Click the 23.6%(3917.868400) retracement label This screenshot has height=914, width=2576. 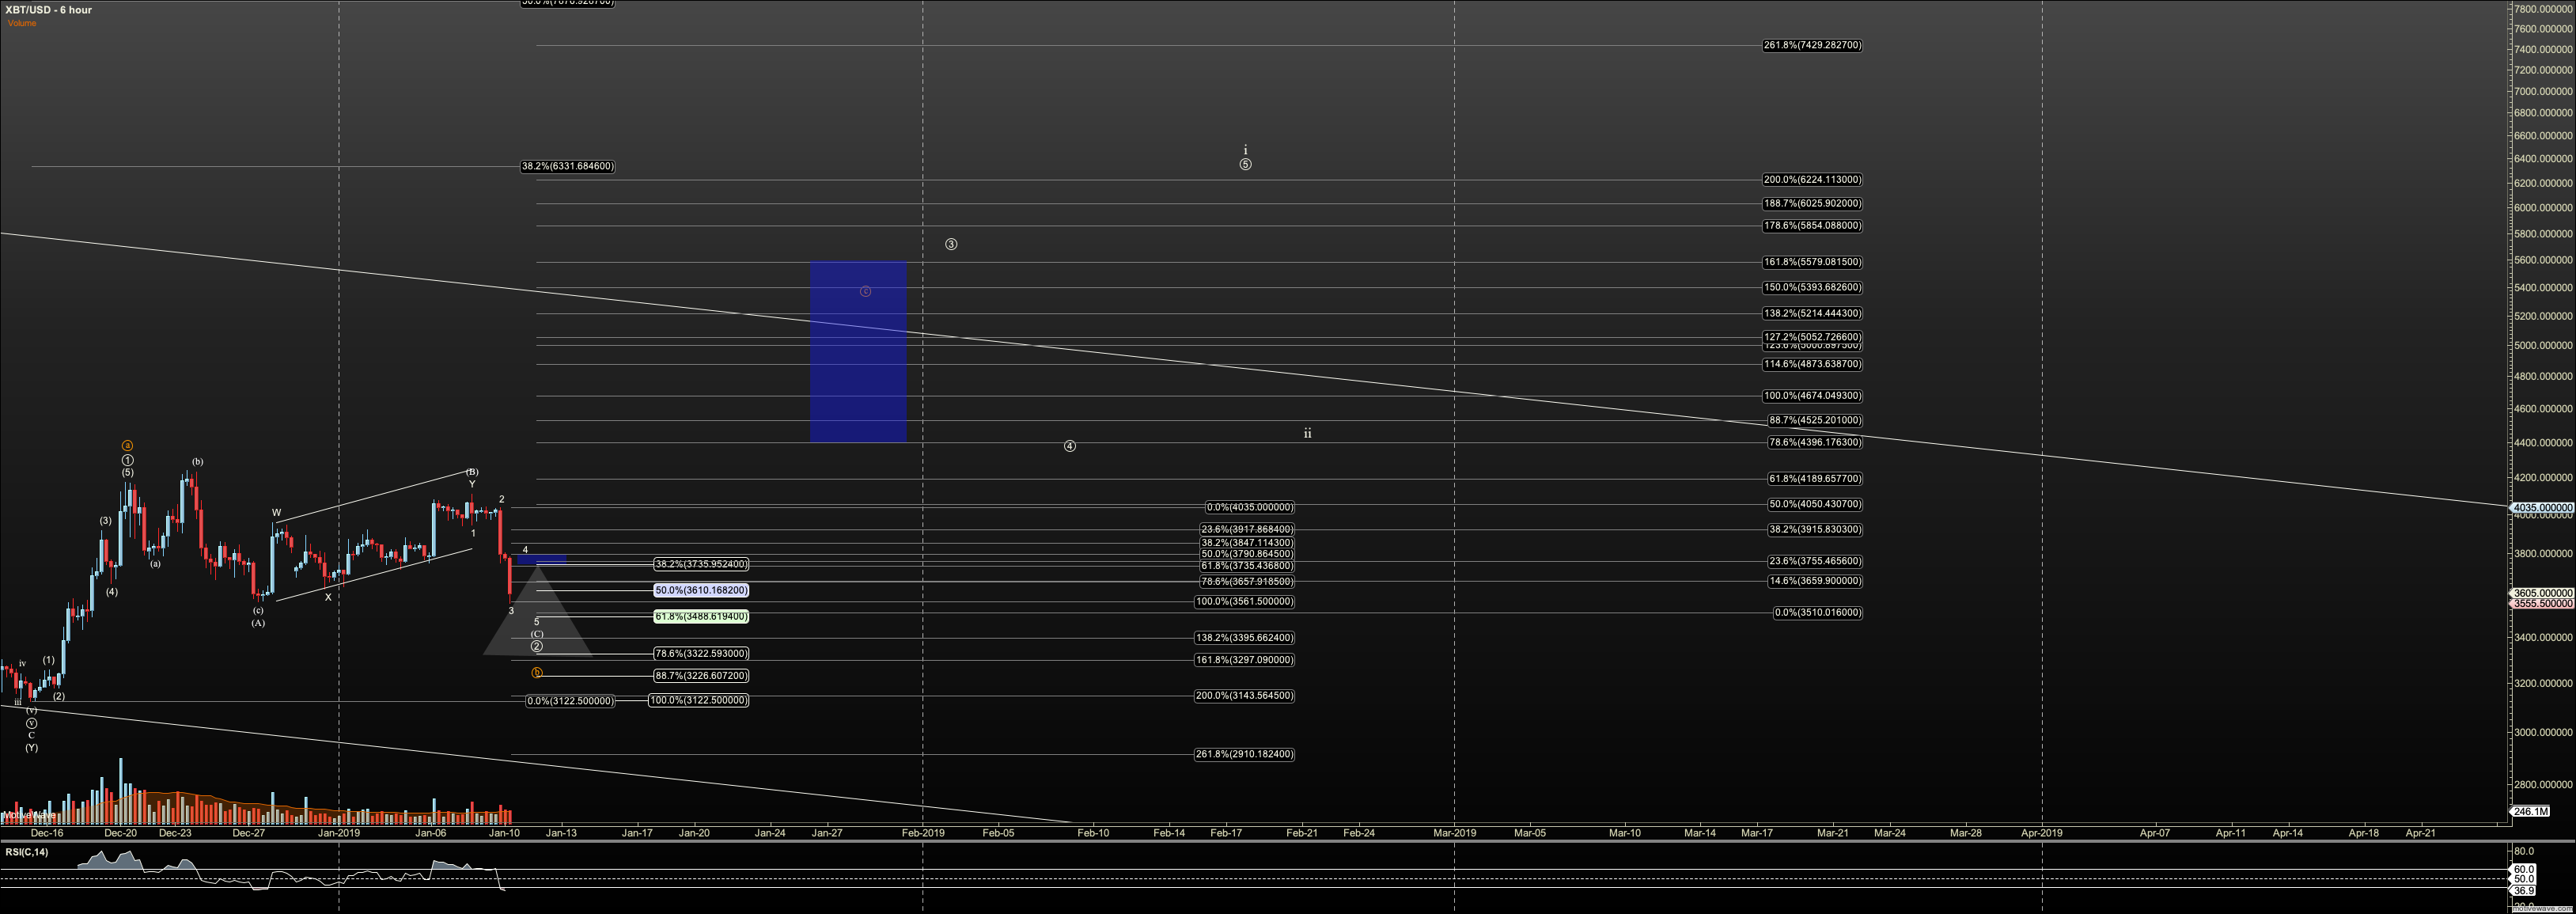pos(1247,530)
